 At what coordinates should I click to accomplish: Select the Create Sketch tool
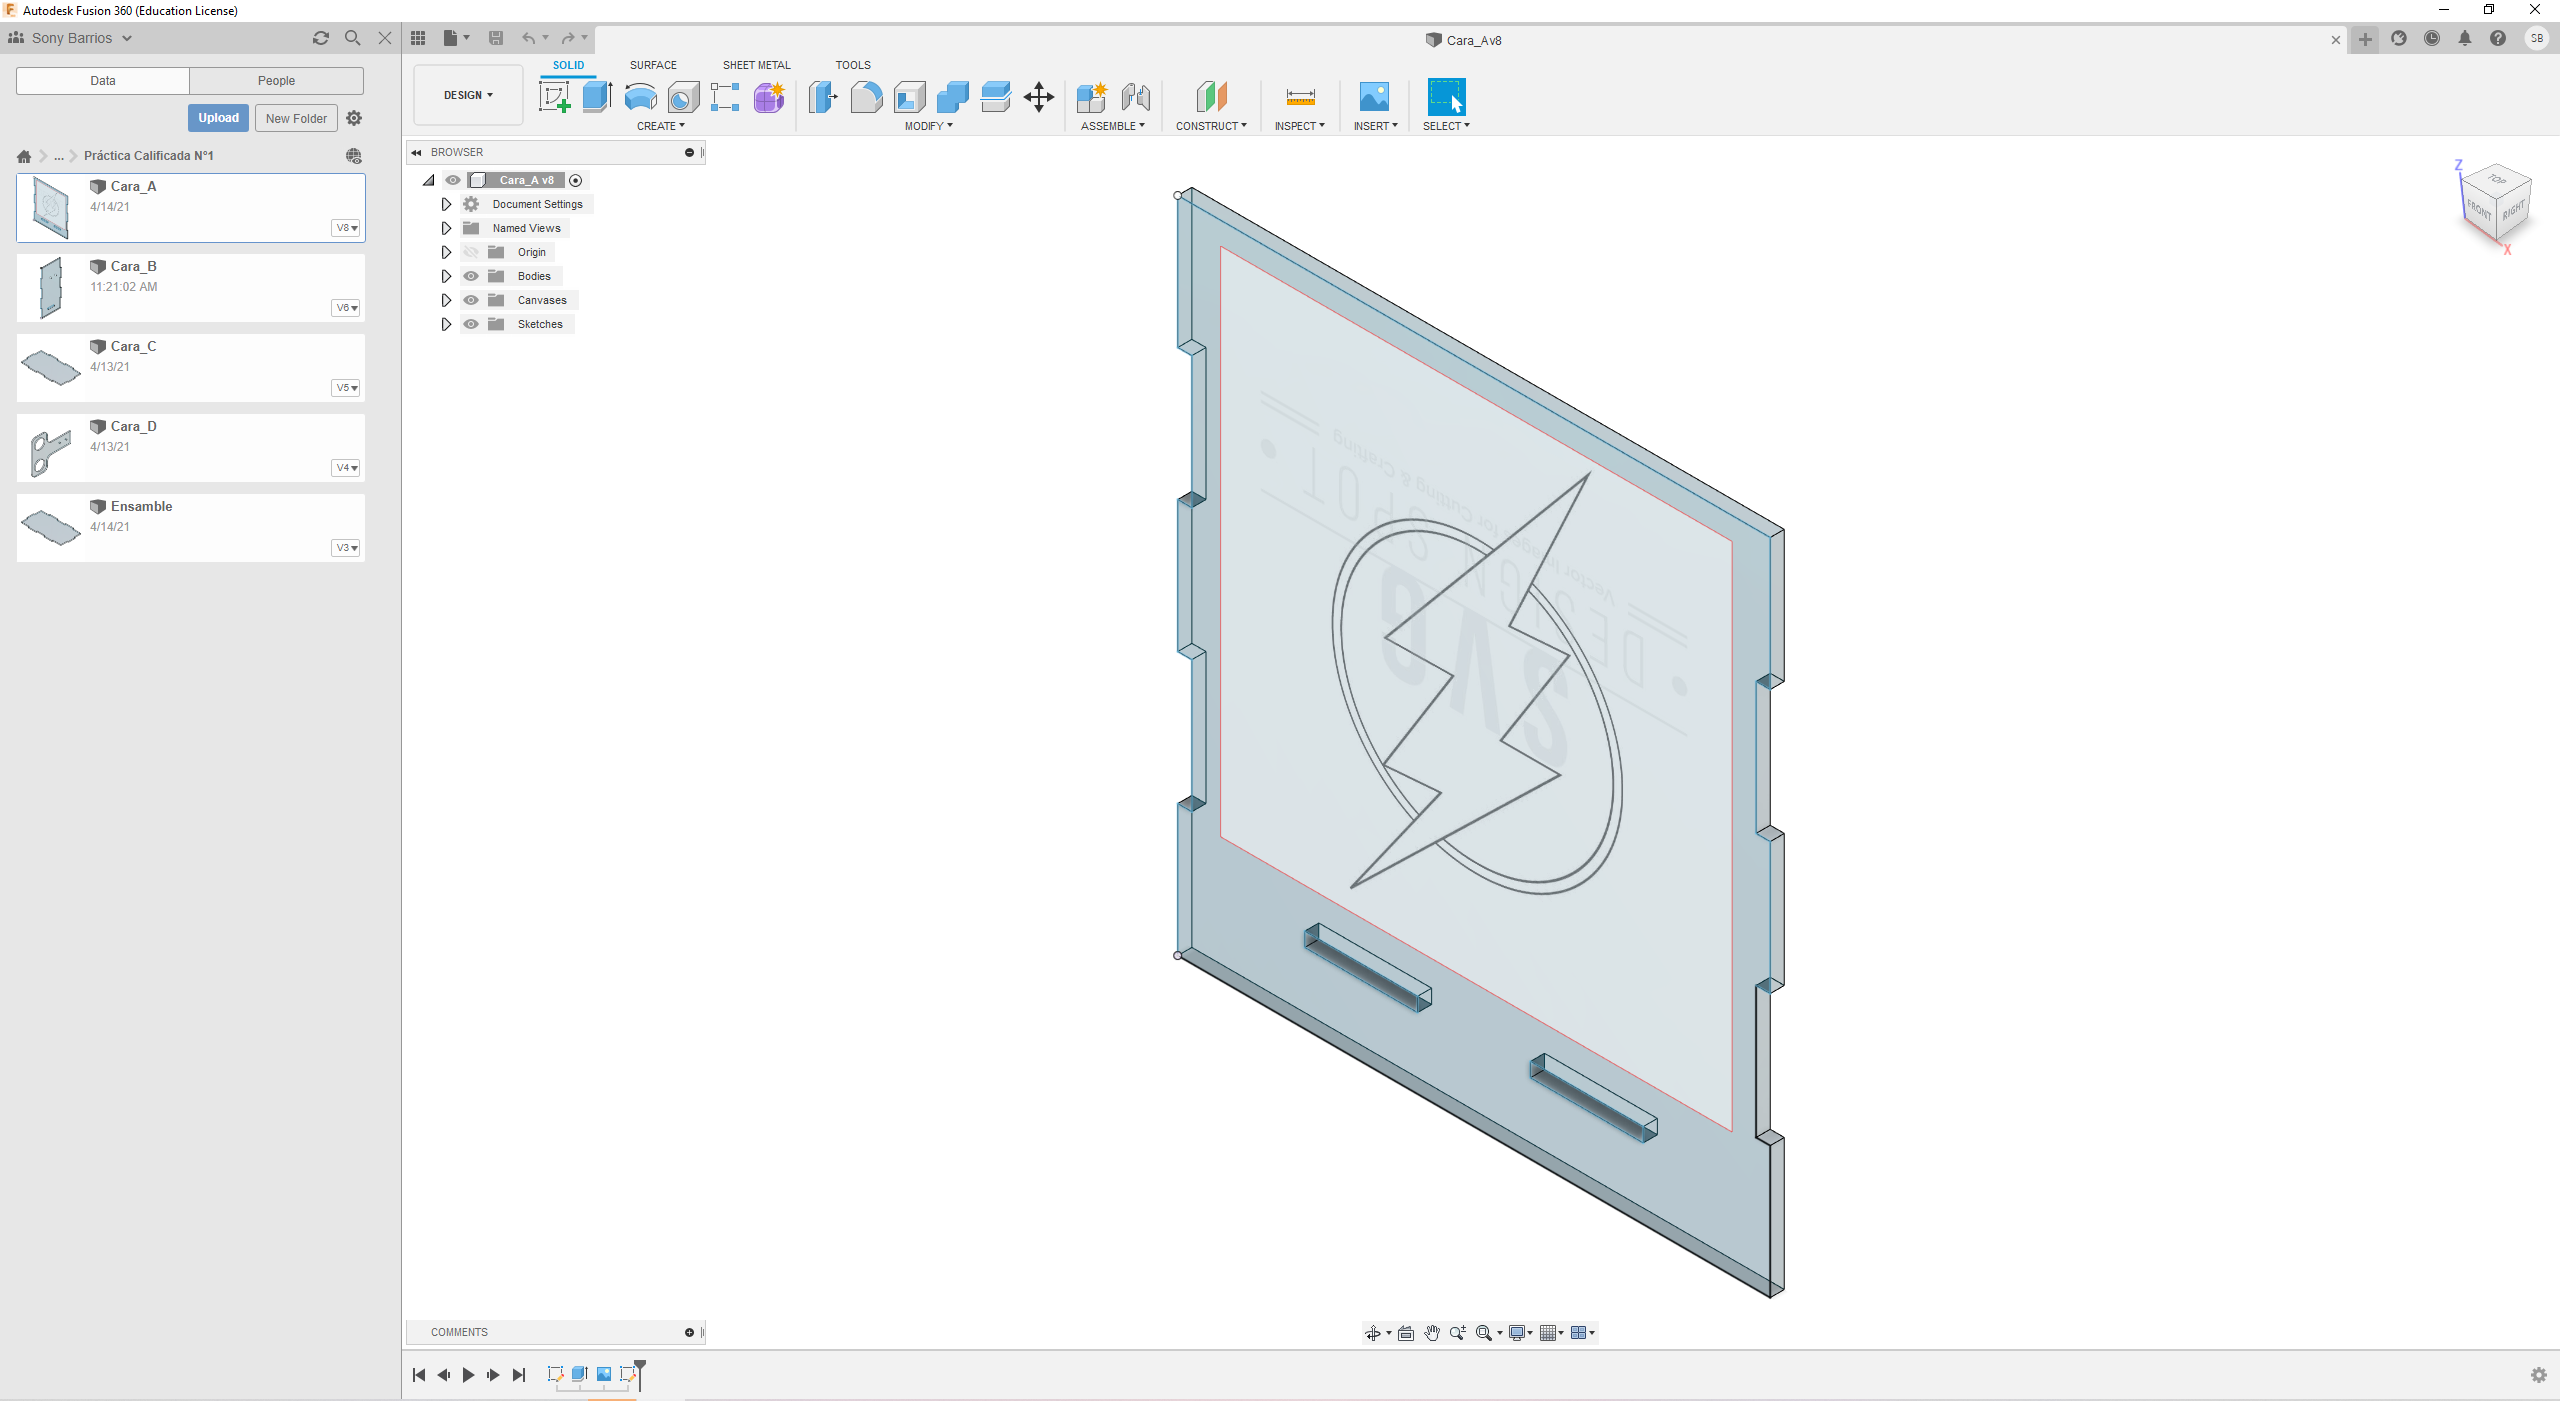pos(554,97)
